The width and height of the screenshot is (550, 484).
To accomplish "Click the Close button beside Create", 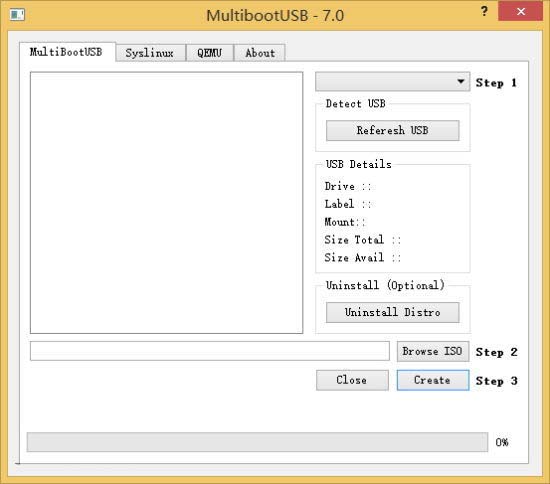I will (x=352, y=380).
